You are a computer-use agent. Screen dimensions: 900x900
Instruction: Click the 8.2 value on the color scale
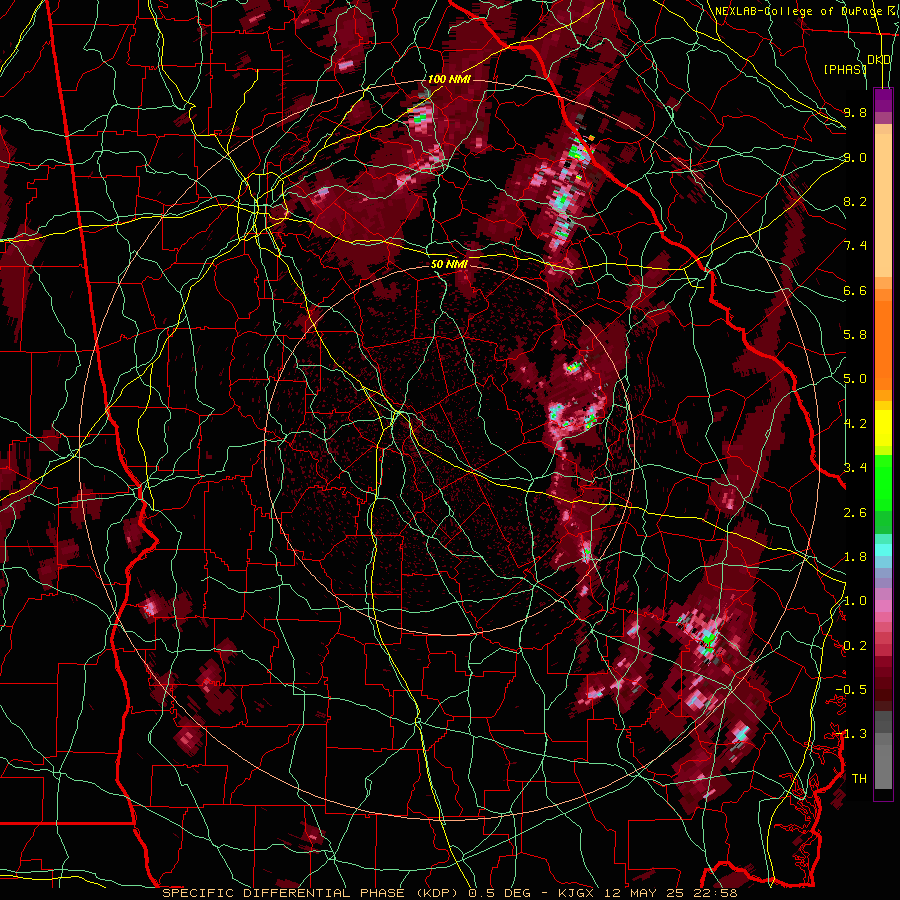(x=855, y=201)
